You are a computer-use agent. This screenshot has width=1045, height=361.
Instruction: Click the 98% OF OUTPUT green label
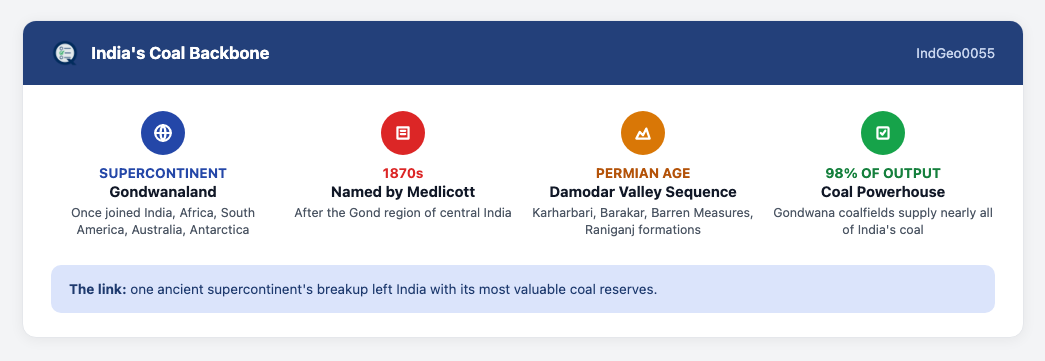point(882,173)
